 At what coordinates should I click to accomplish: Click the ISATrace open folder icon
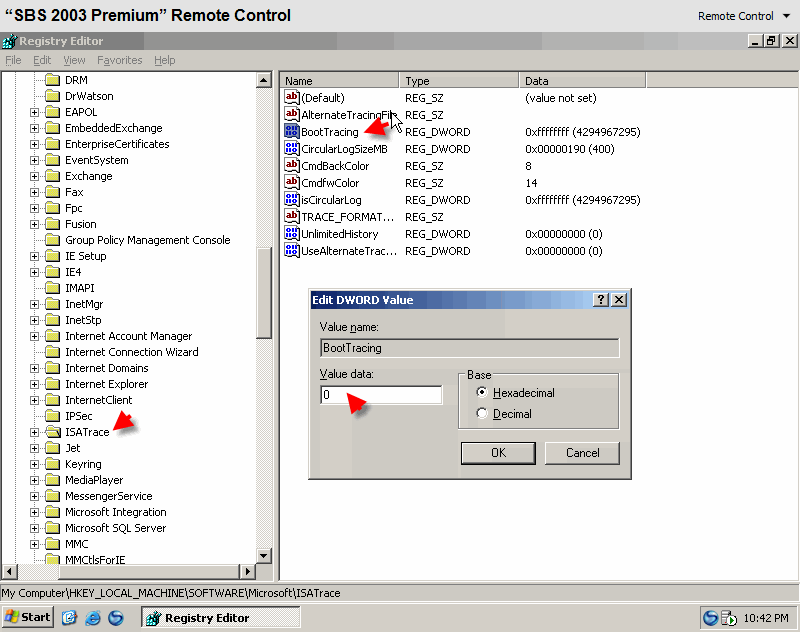(53, 432)
